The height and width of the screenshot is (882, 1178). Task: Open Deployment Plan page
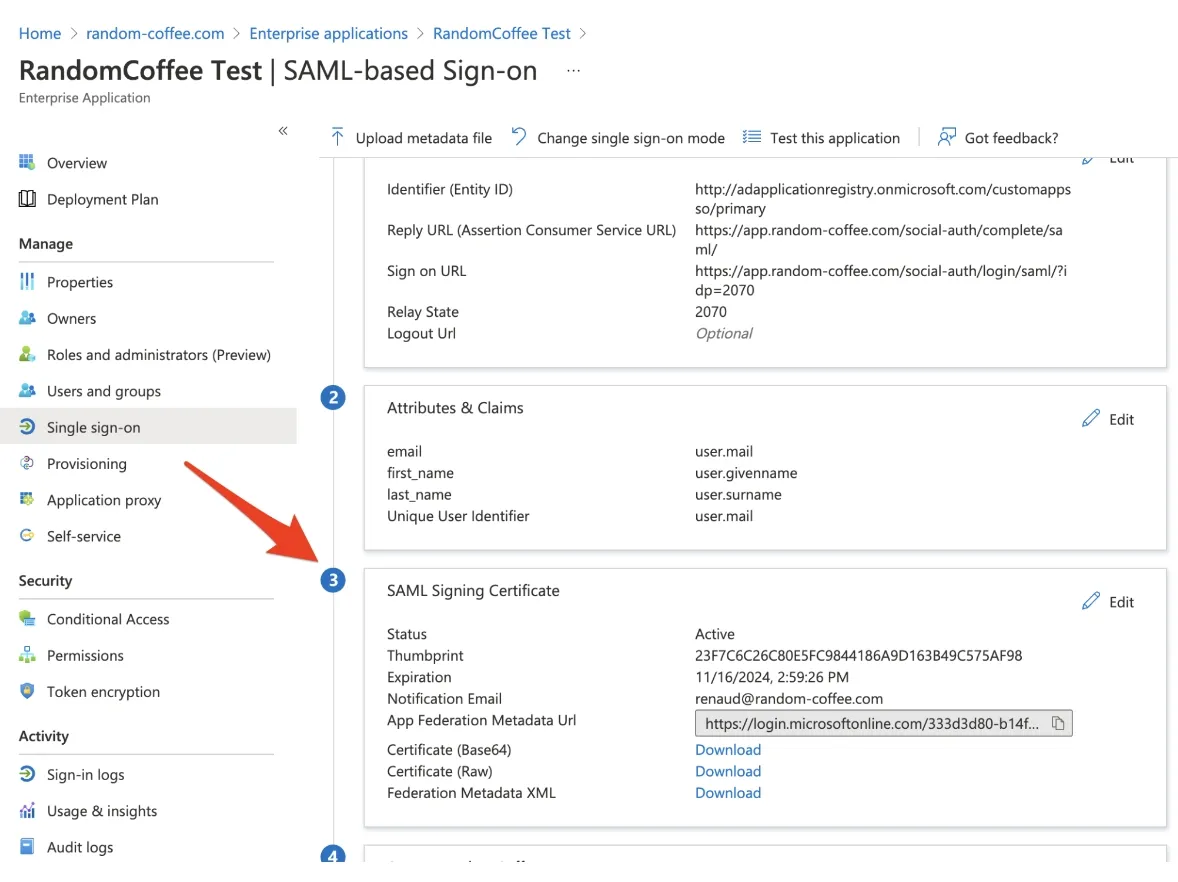(x=102, y=199)
